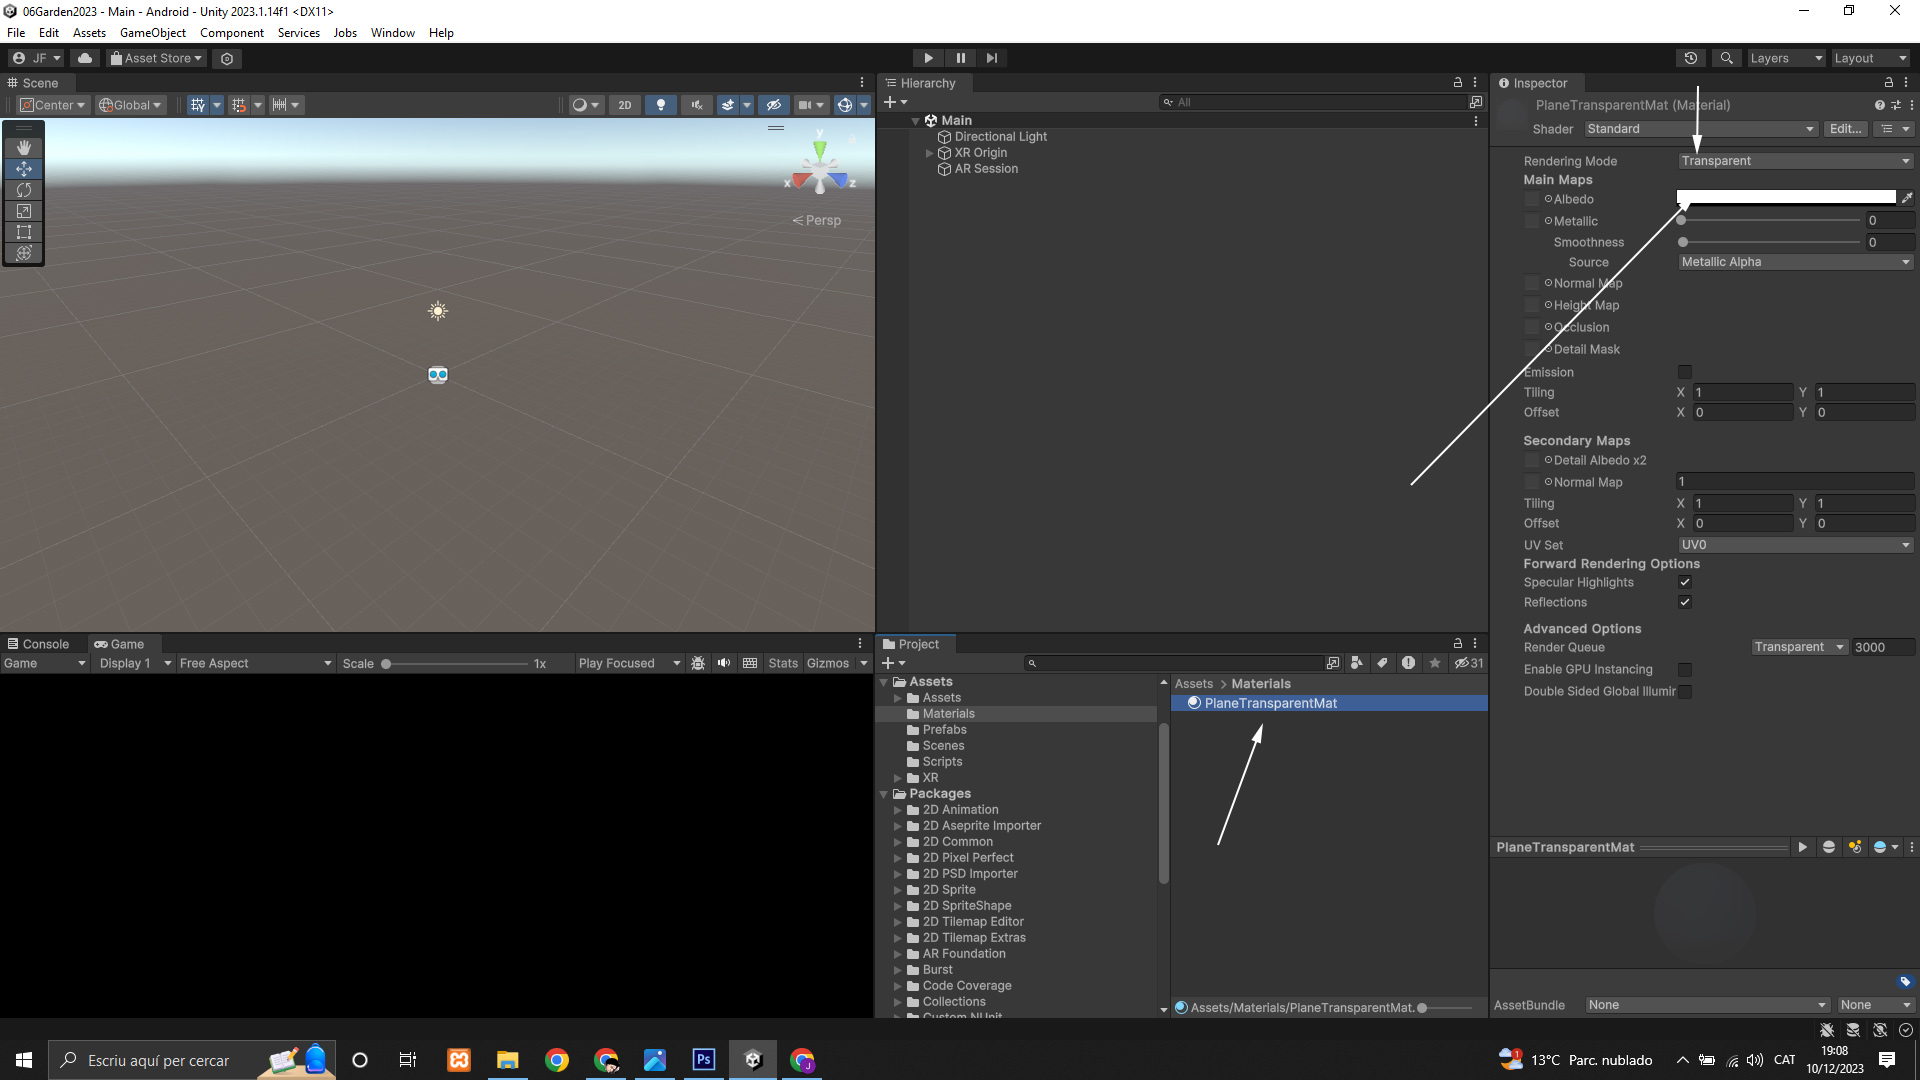Click the white Albedo color swatch
The width and height of the screenshot is (1920, 1080).
tap(1785, 198)
